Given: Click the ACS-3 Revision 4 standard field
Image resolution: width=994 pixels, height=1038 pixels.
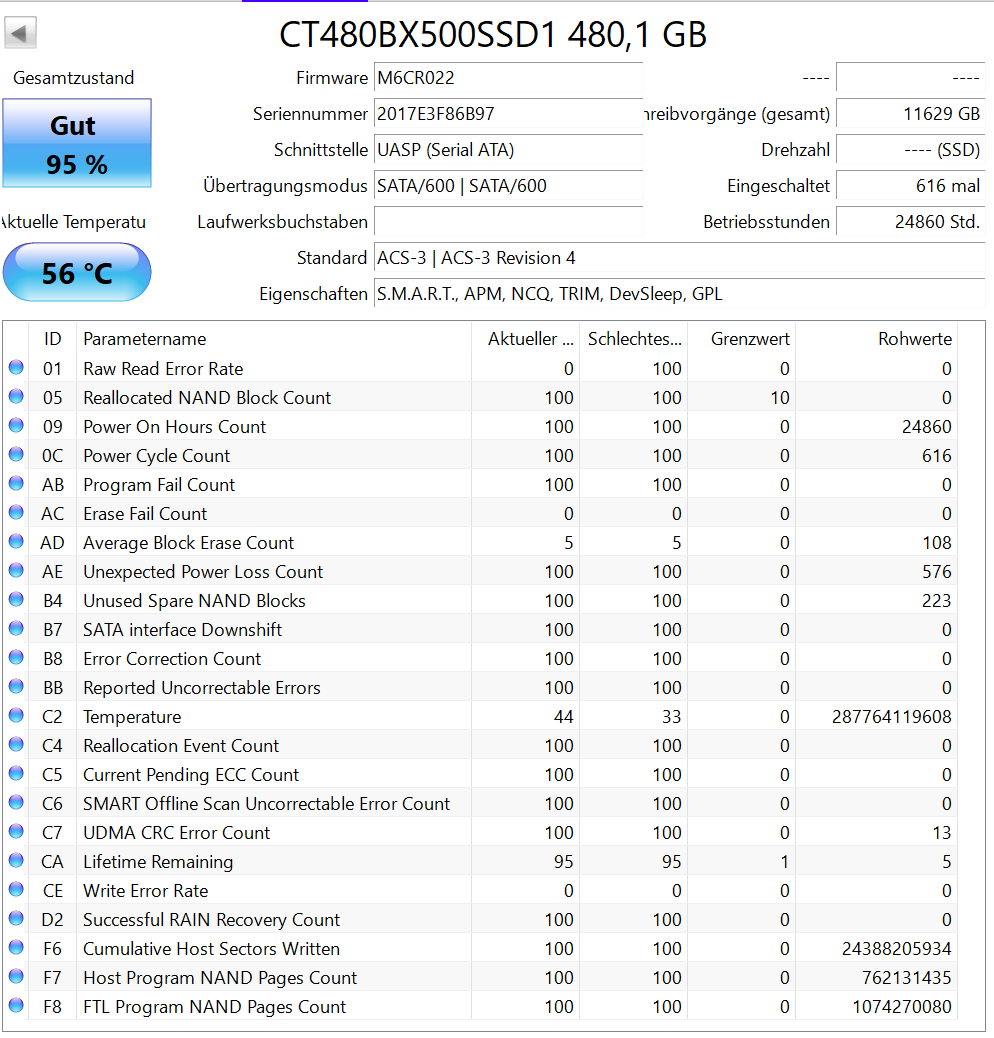Looking at the screenshot, I should click(x=680, y=258).
